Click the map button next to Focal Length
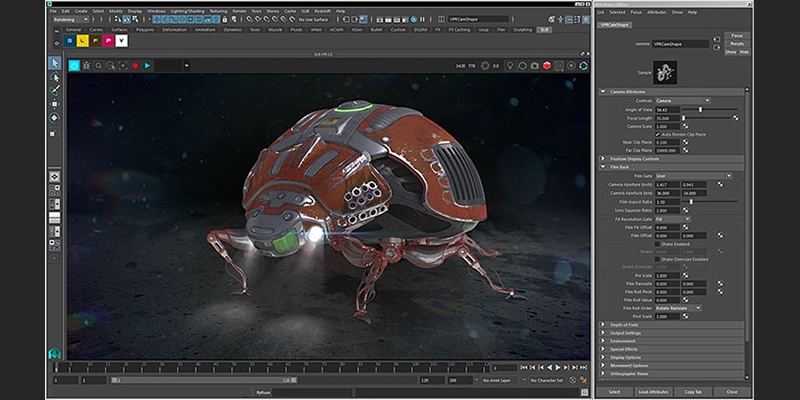 (x=735, y=118)
